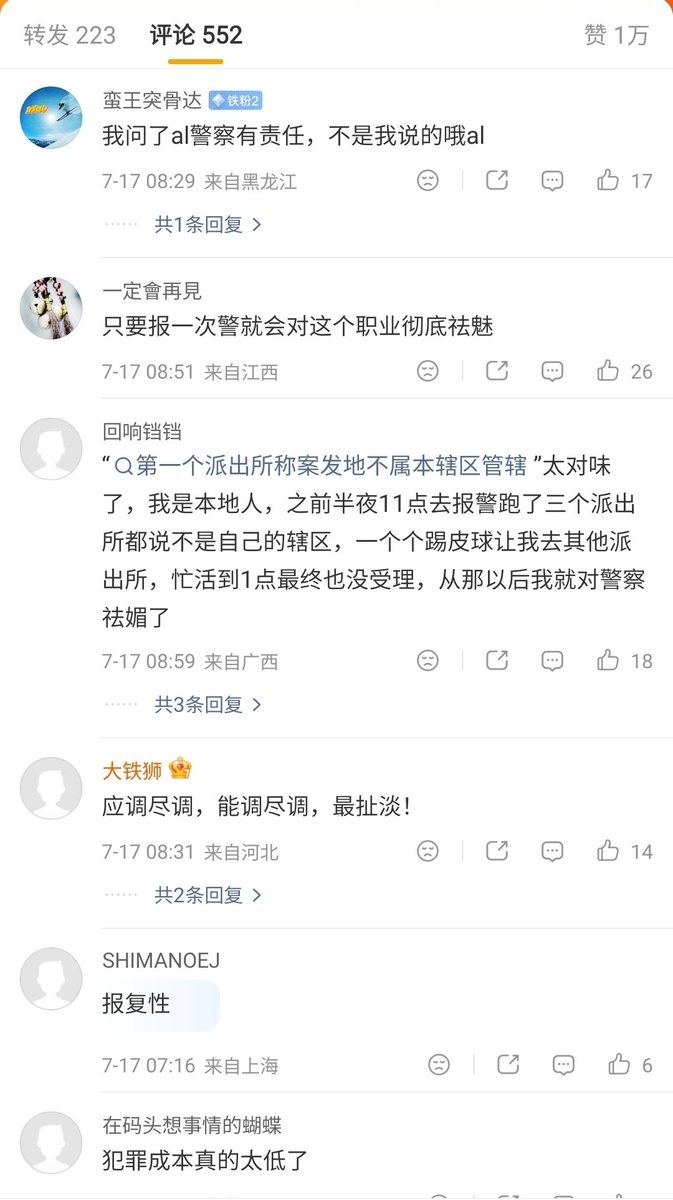Tap the dislike face icon on 一定會再見's comment

pos(427,371)
